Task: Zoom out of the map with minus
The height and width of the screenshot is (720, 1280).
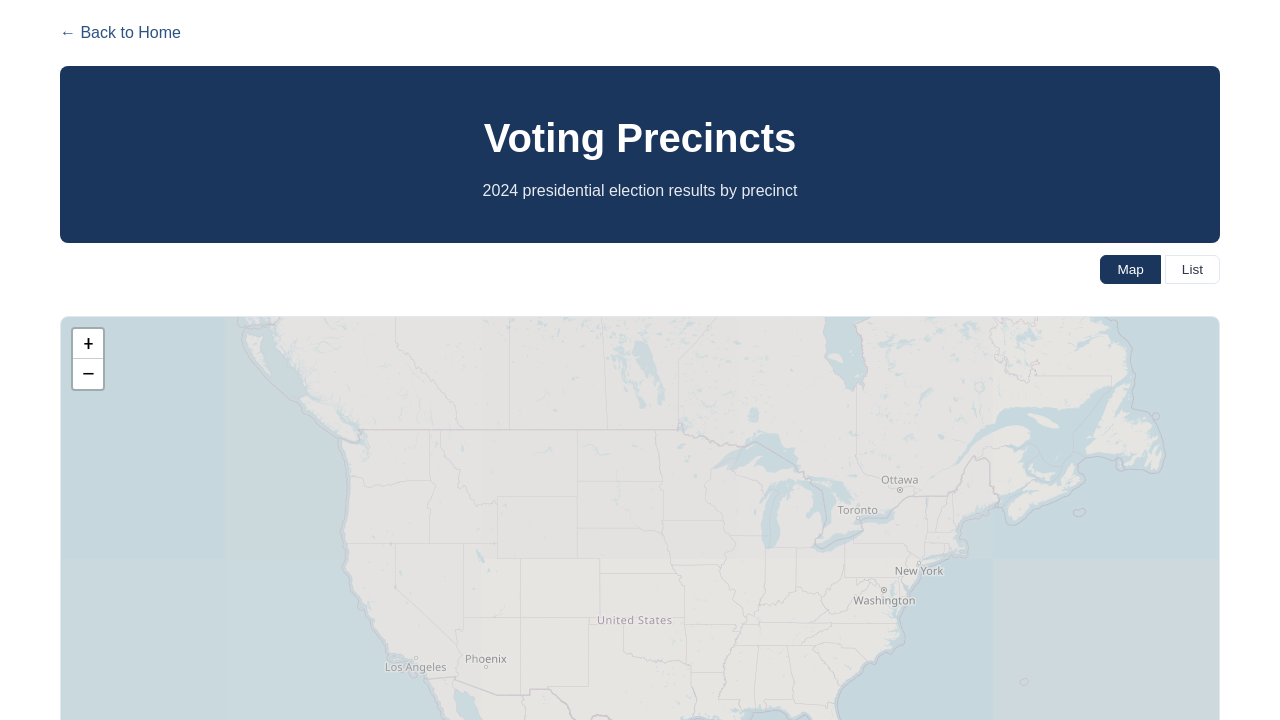Action: coord(88,374)
